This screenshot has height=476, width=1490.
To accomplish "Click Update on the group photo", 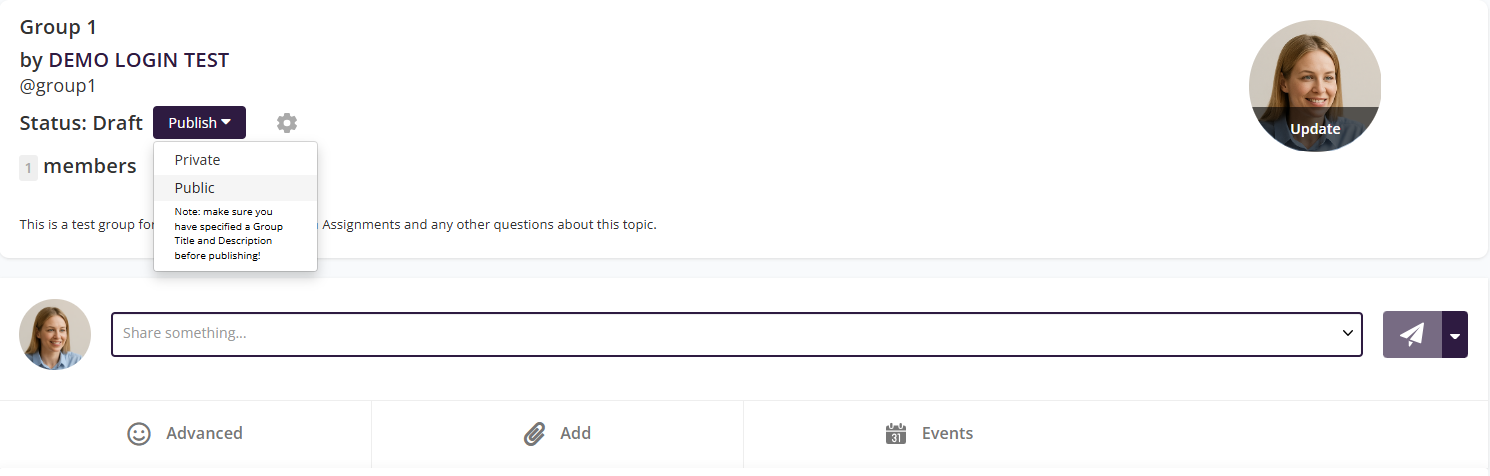I will click(x=1314, y=129).
